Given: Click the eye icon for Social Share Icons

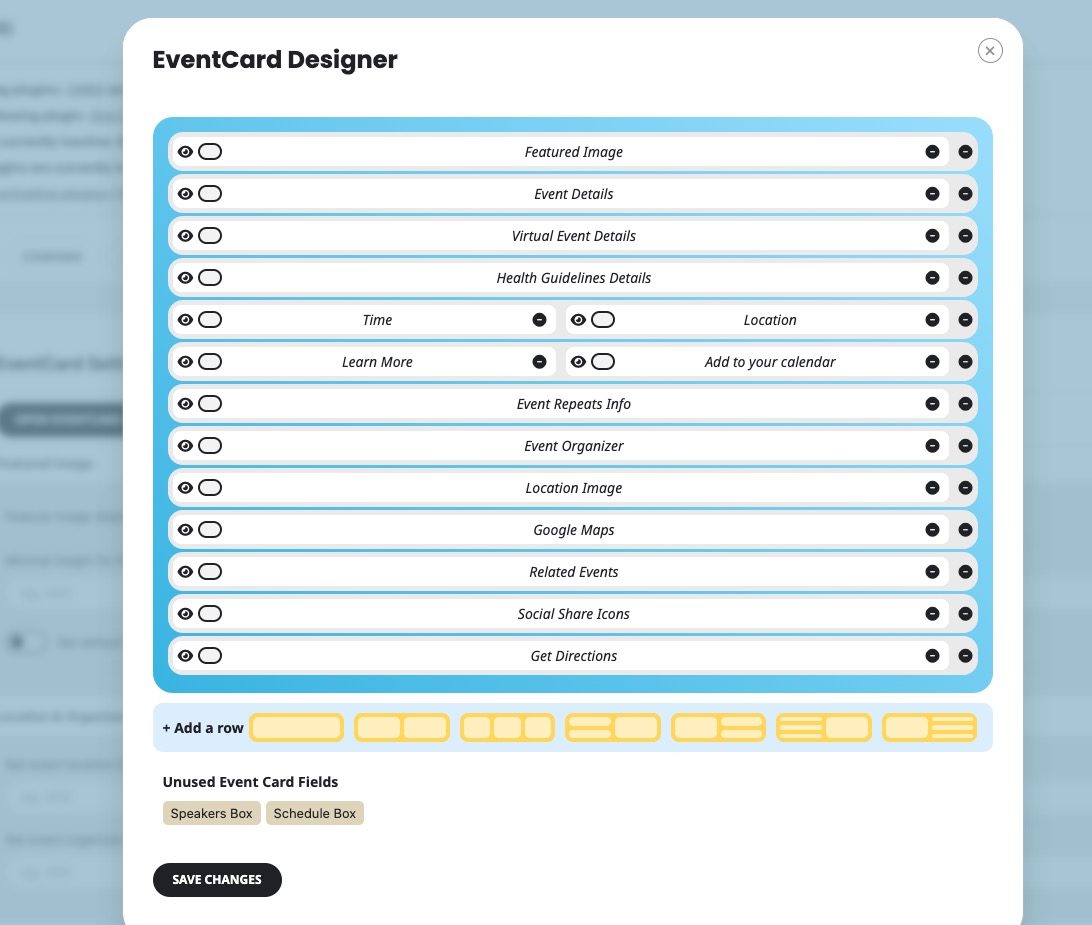Looking at the screenshot, I should 185,614.
